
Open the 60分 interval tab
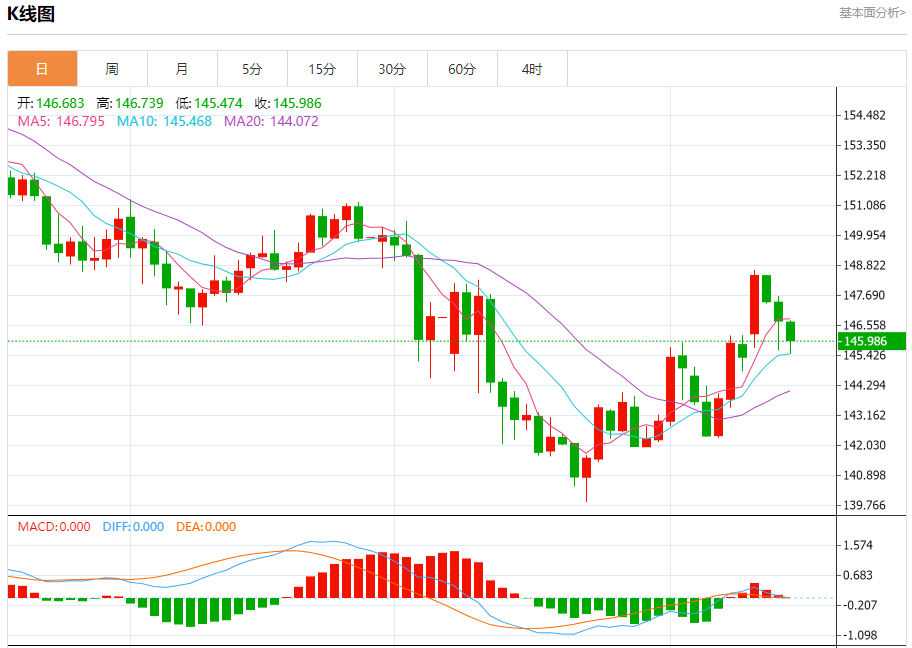tap(462, 69)
